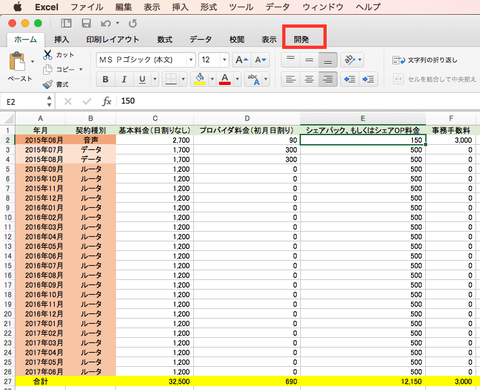Toggle bold formatting
The width and height of the screenshot is (480, 390).
(106, 79)
